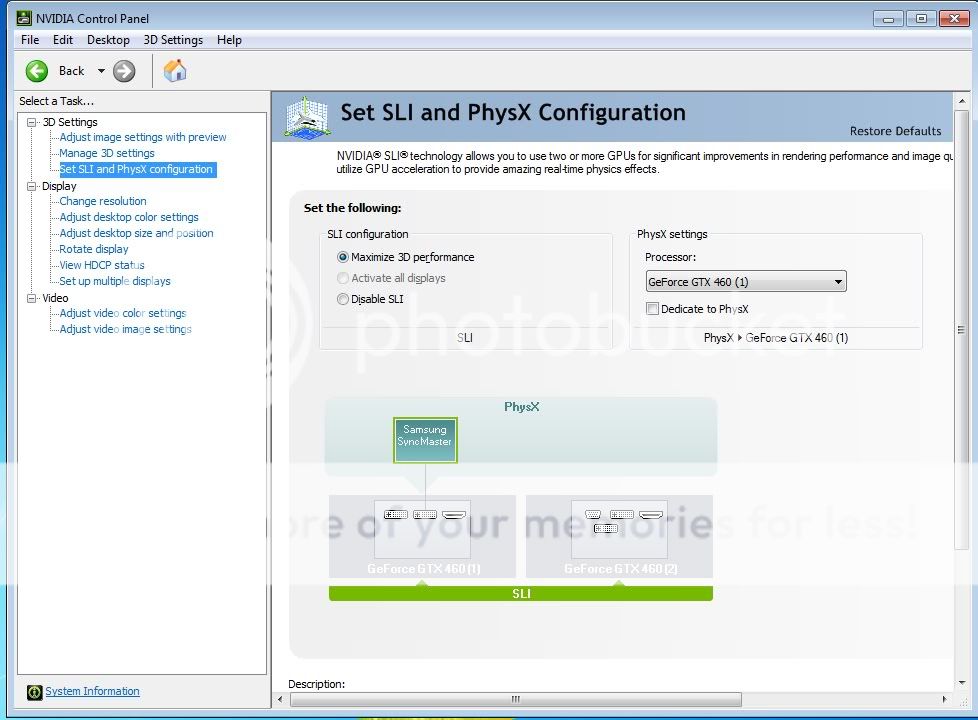Collapse the Video tree node
Viewport: 978px width, 720px height.
(31, 298)
